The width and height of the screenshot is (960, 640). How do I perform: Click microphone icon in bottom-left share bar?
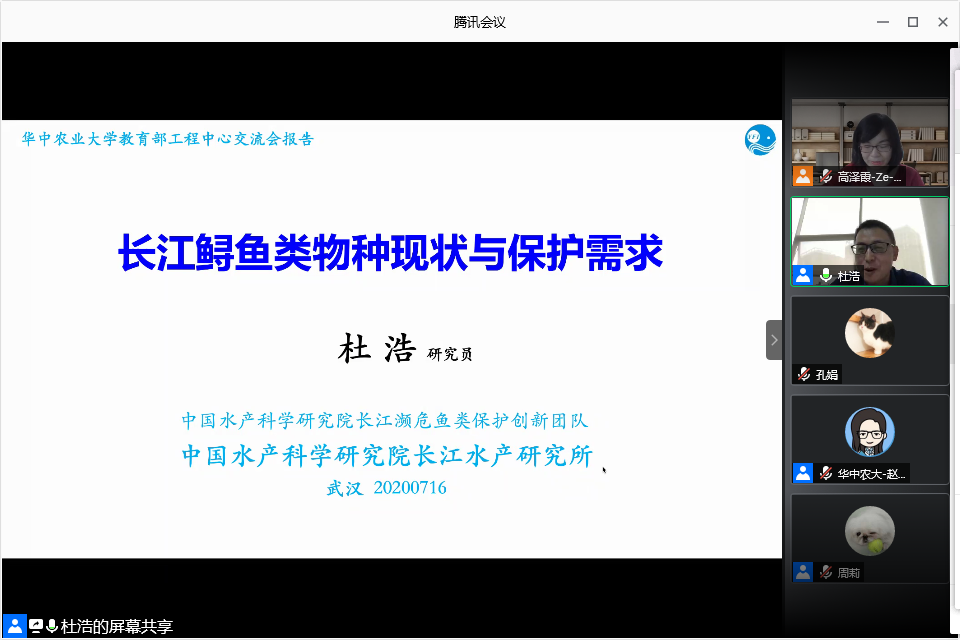coord(52,626)
